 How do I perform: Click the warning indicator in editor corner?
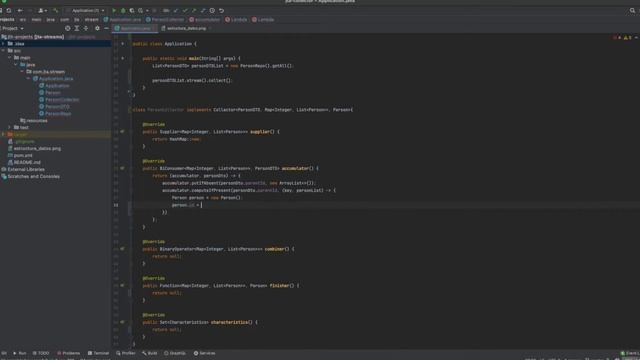click(627, 38)
